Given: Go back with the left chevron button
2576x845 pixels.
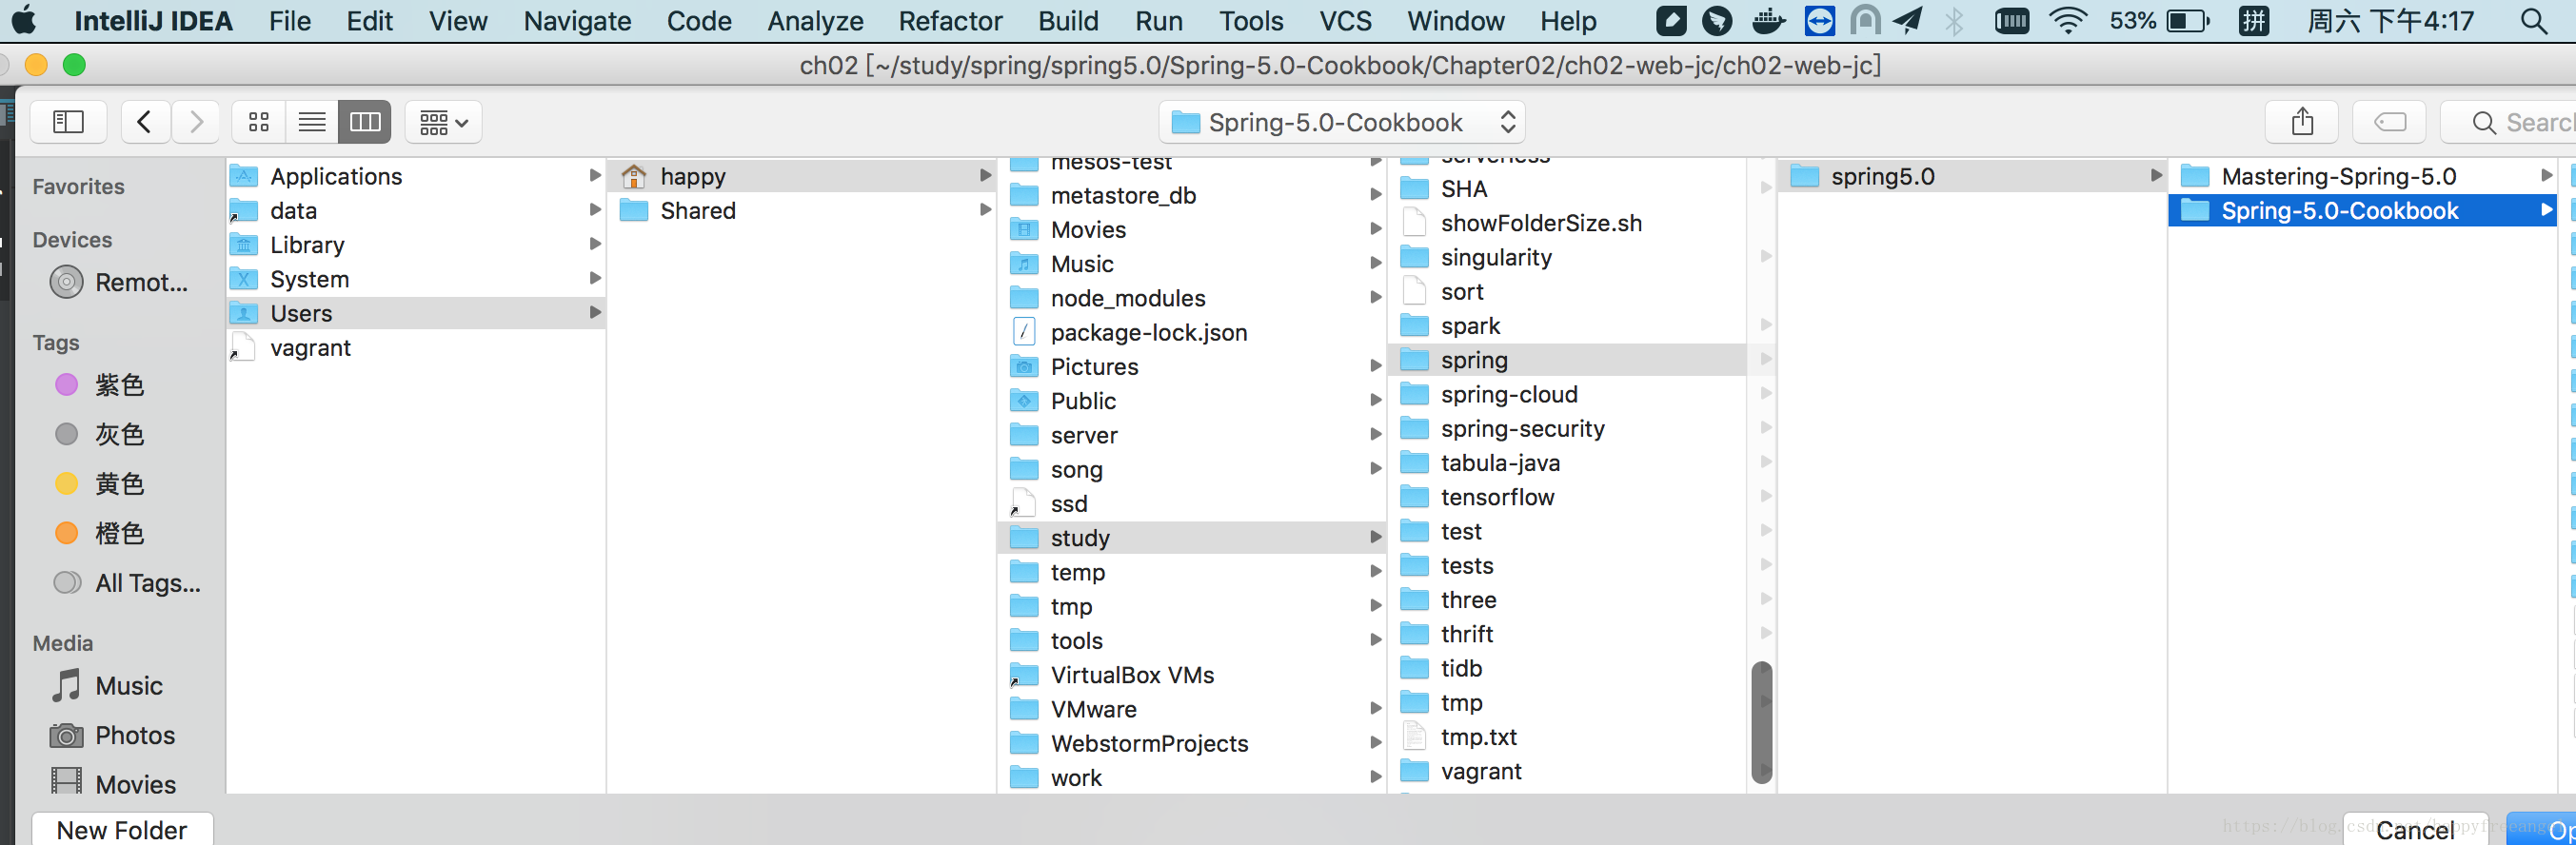Looking at the screenshot, I should pos(145,122).
